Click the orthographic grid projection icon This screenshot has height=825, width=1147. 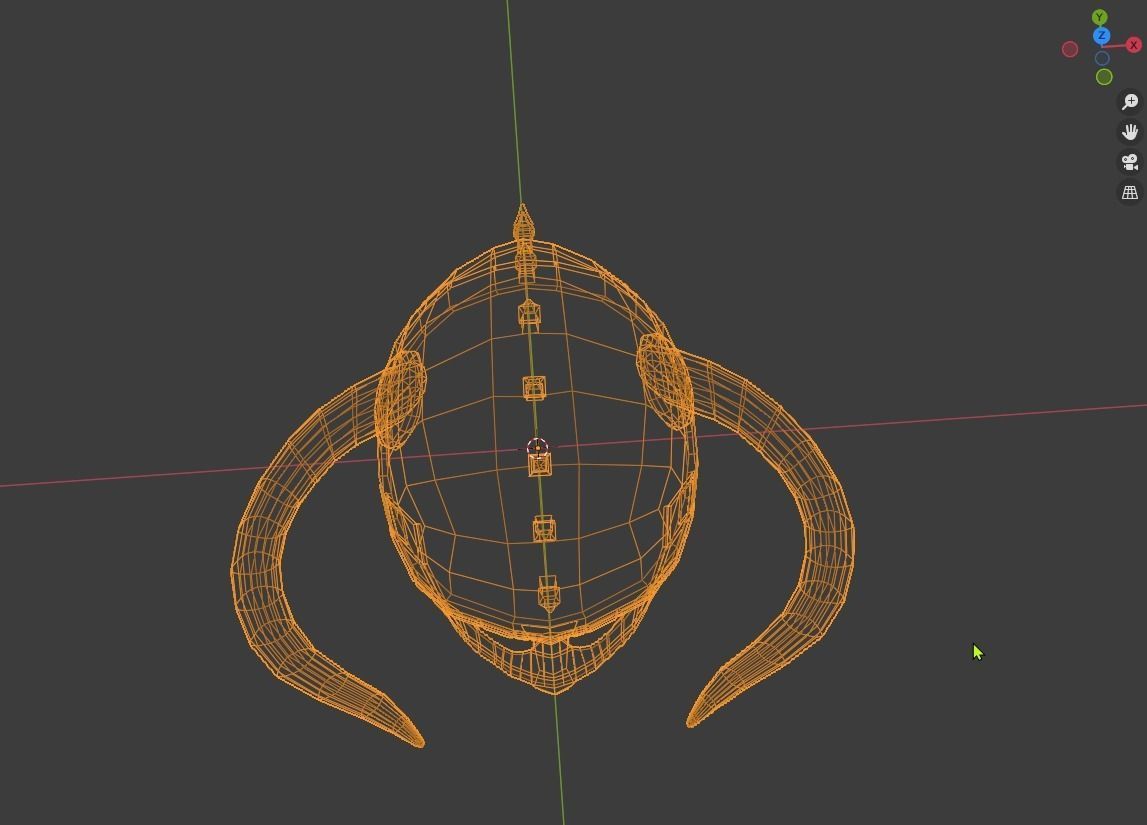pos(1129,191)
